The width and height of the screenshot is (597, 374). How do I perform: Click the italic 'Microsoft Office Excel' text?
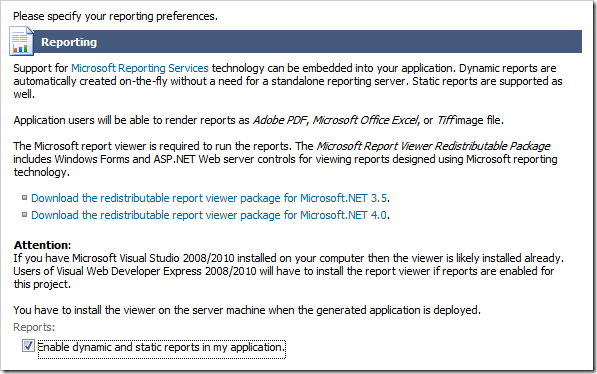point(366,120)
